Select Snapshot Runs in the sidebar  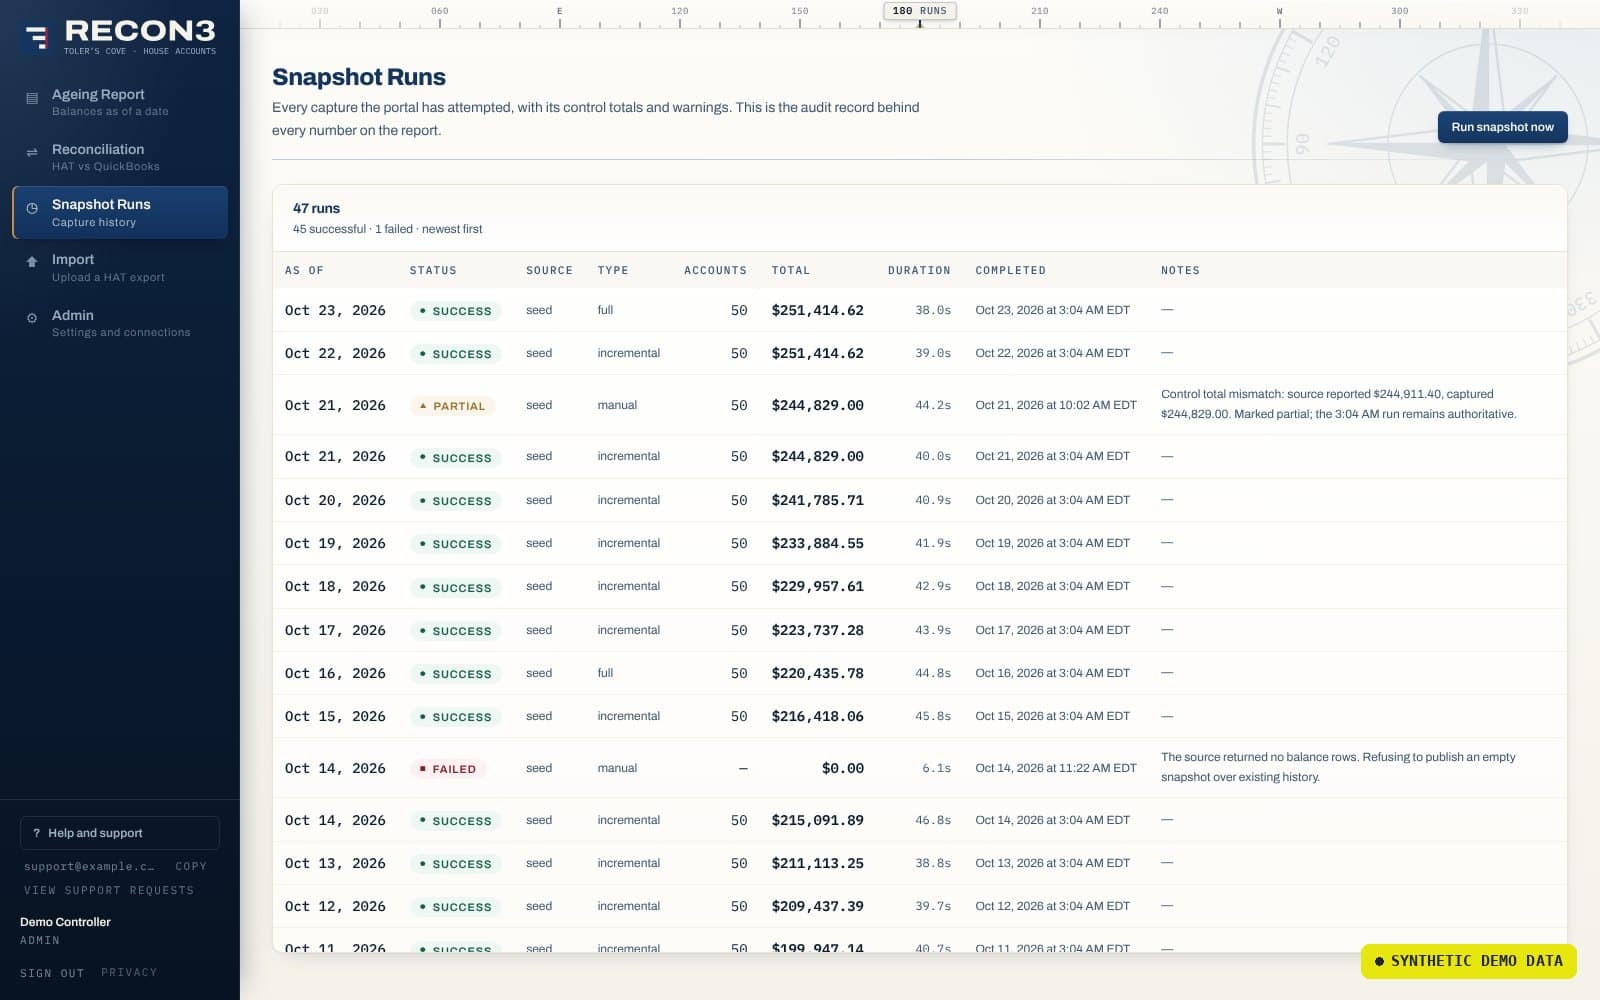tap(120, 212)
